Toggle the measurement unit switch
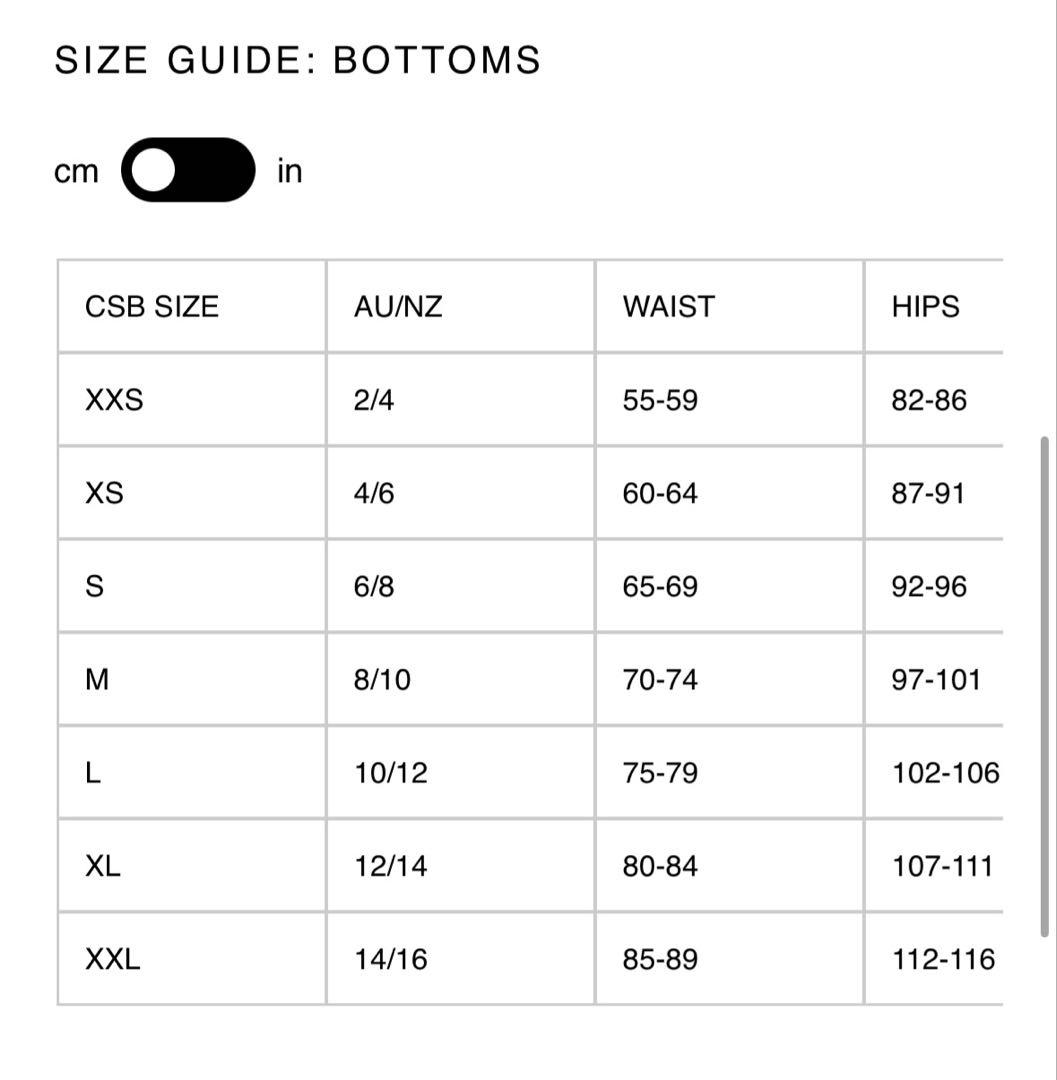 point(189,170)
